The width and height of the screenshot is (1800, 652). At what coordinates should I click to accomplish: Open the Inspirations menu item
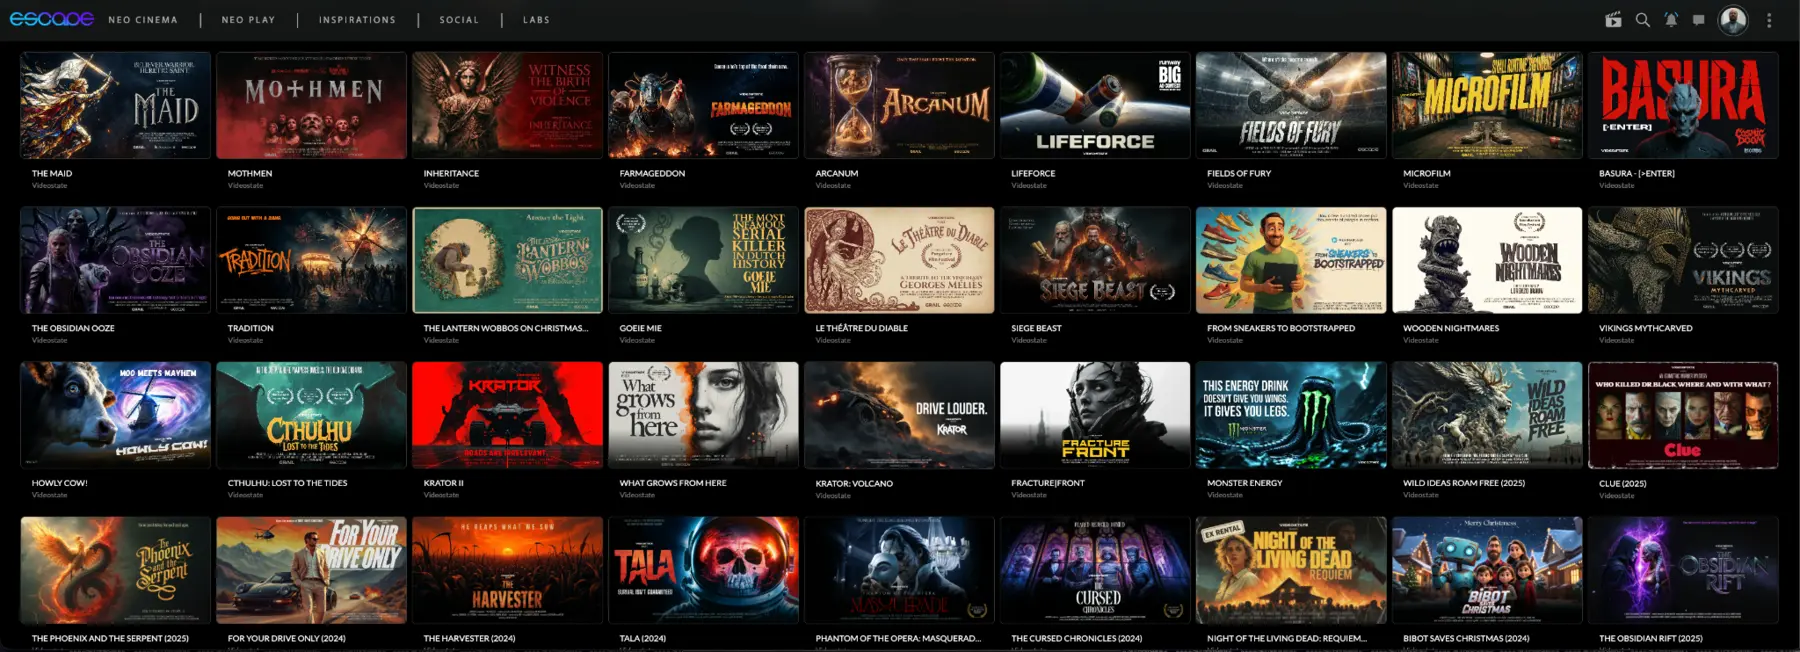(357, 20)
